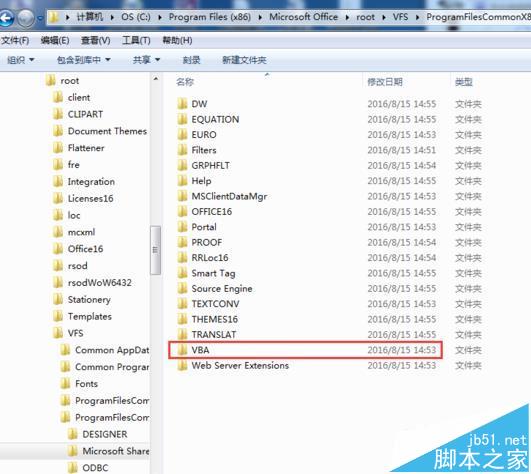Screen dimensions: 531x474
Task: Open the 包含到库中 dropdown
Action: click(84, 60)
